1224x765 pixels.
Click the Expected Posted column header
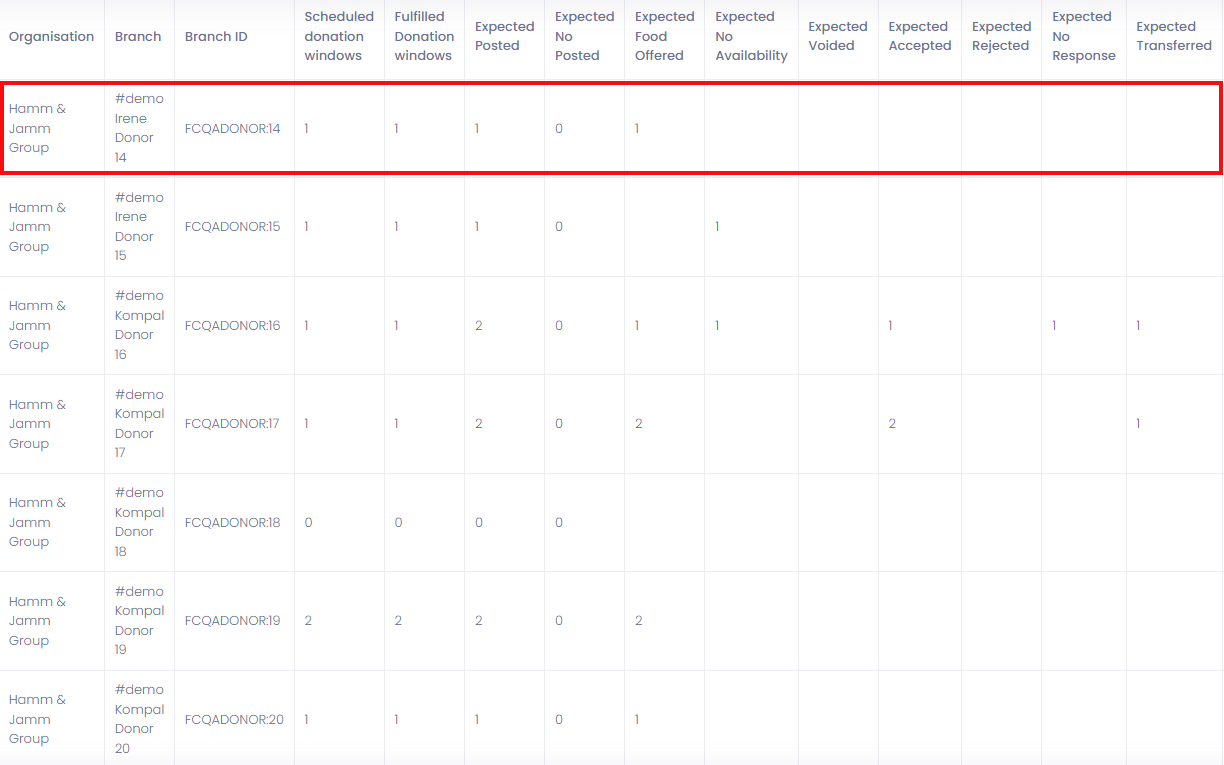pyautogui.click(x=504, y=36)
